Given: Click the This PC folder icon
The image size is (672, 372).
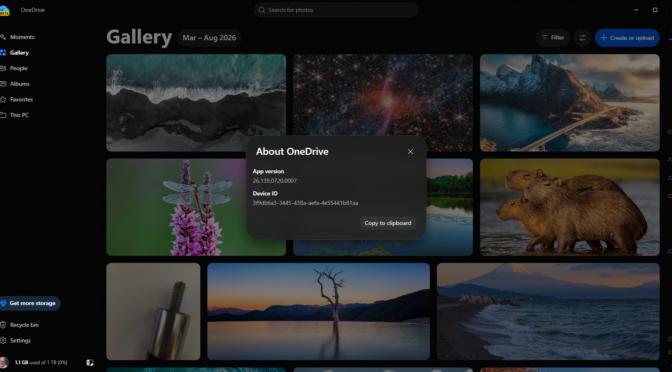Looking at the screenshot, I should 3,115.
